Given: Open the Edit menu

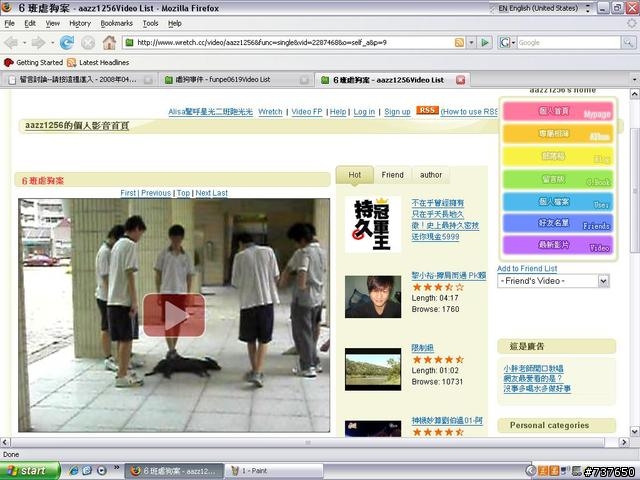Looking at the screenshot, I should coord(30,24).
